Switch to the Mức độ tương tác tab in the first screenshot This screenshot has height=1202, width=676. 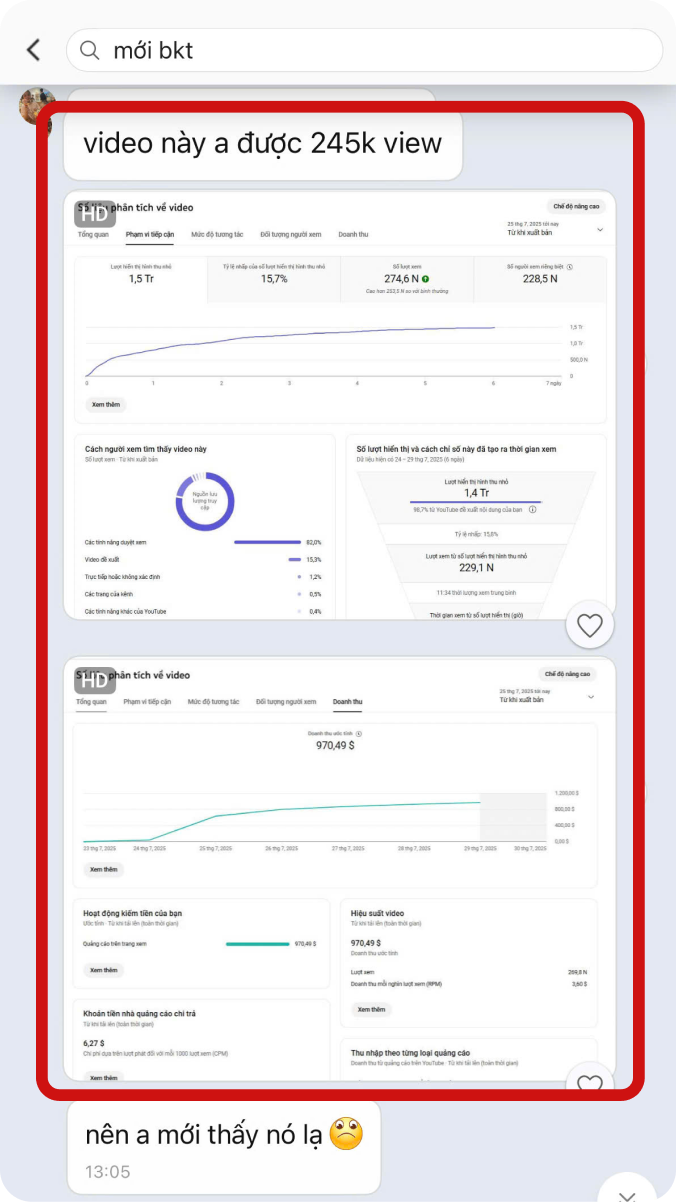coord(217,234)
